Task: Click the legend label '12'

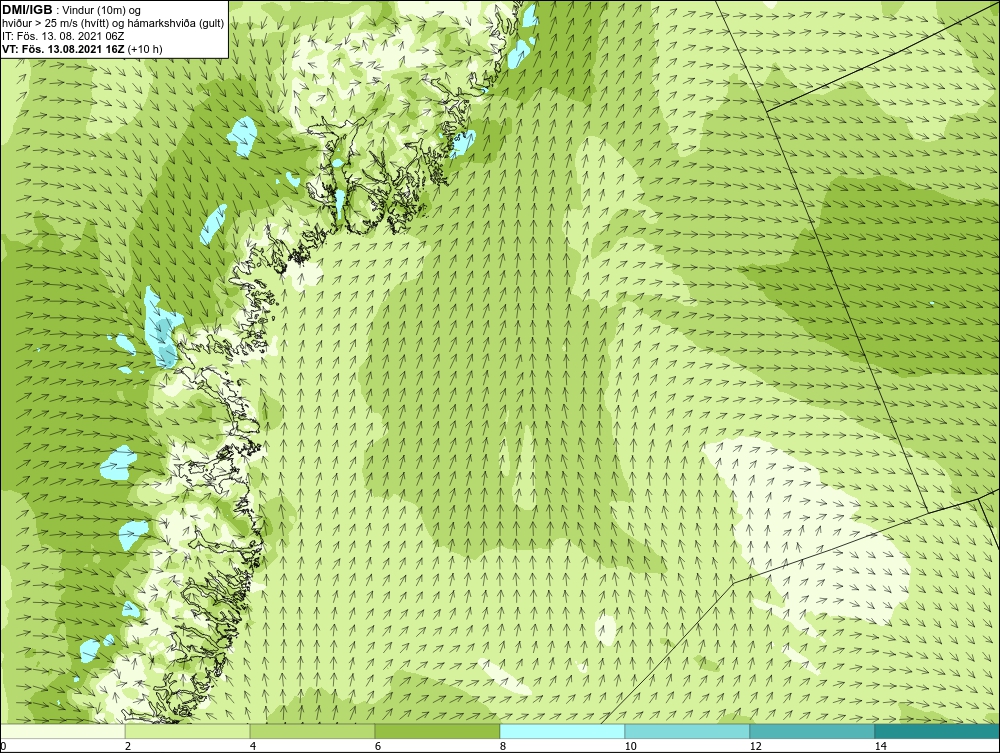Action: [x=756, y=746]
